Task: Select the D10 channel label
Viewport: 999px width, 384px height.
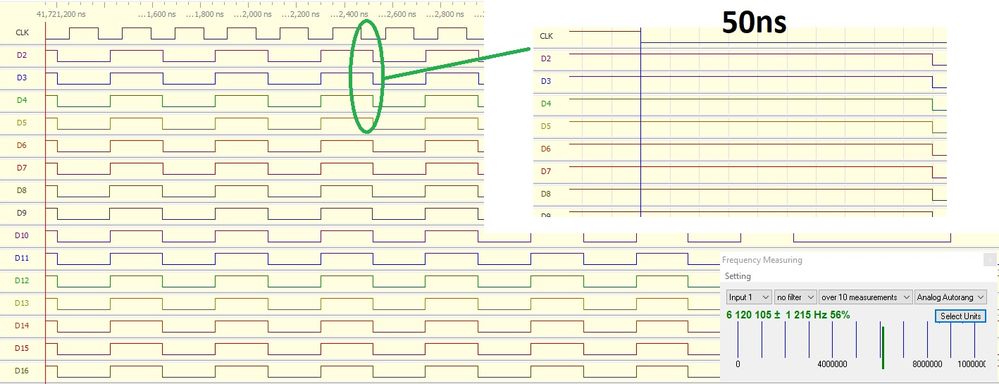Action: 22,235
